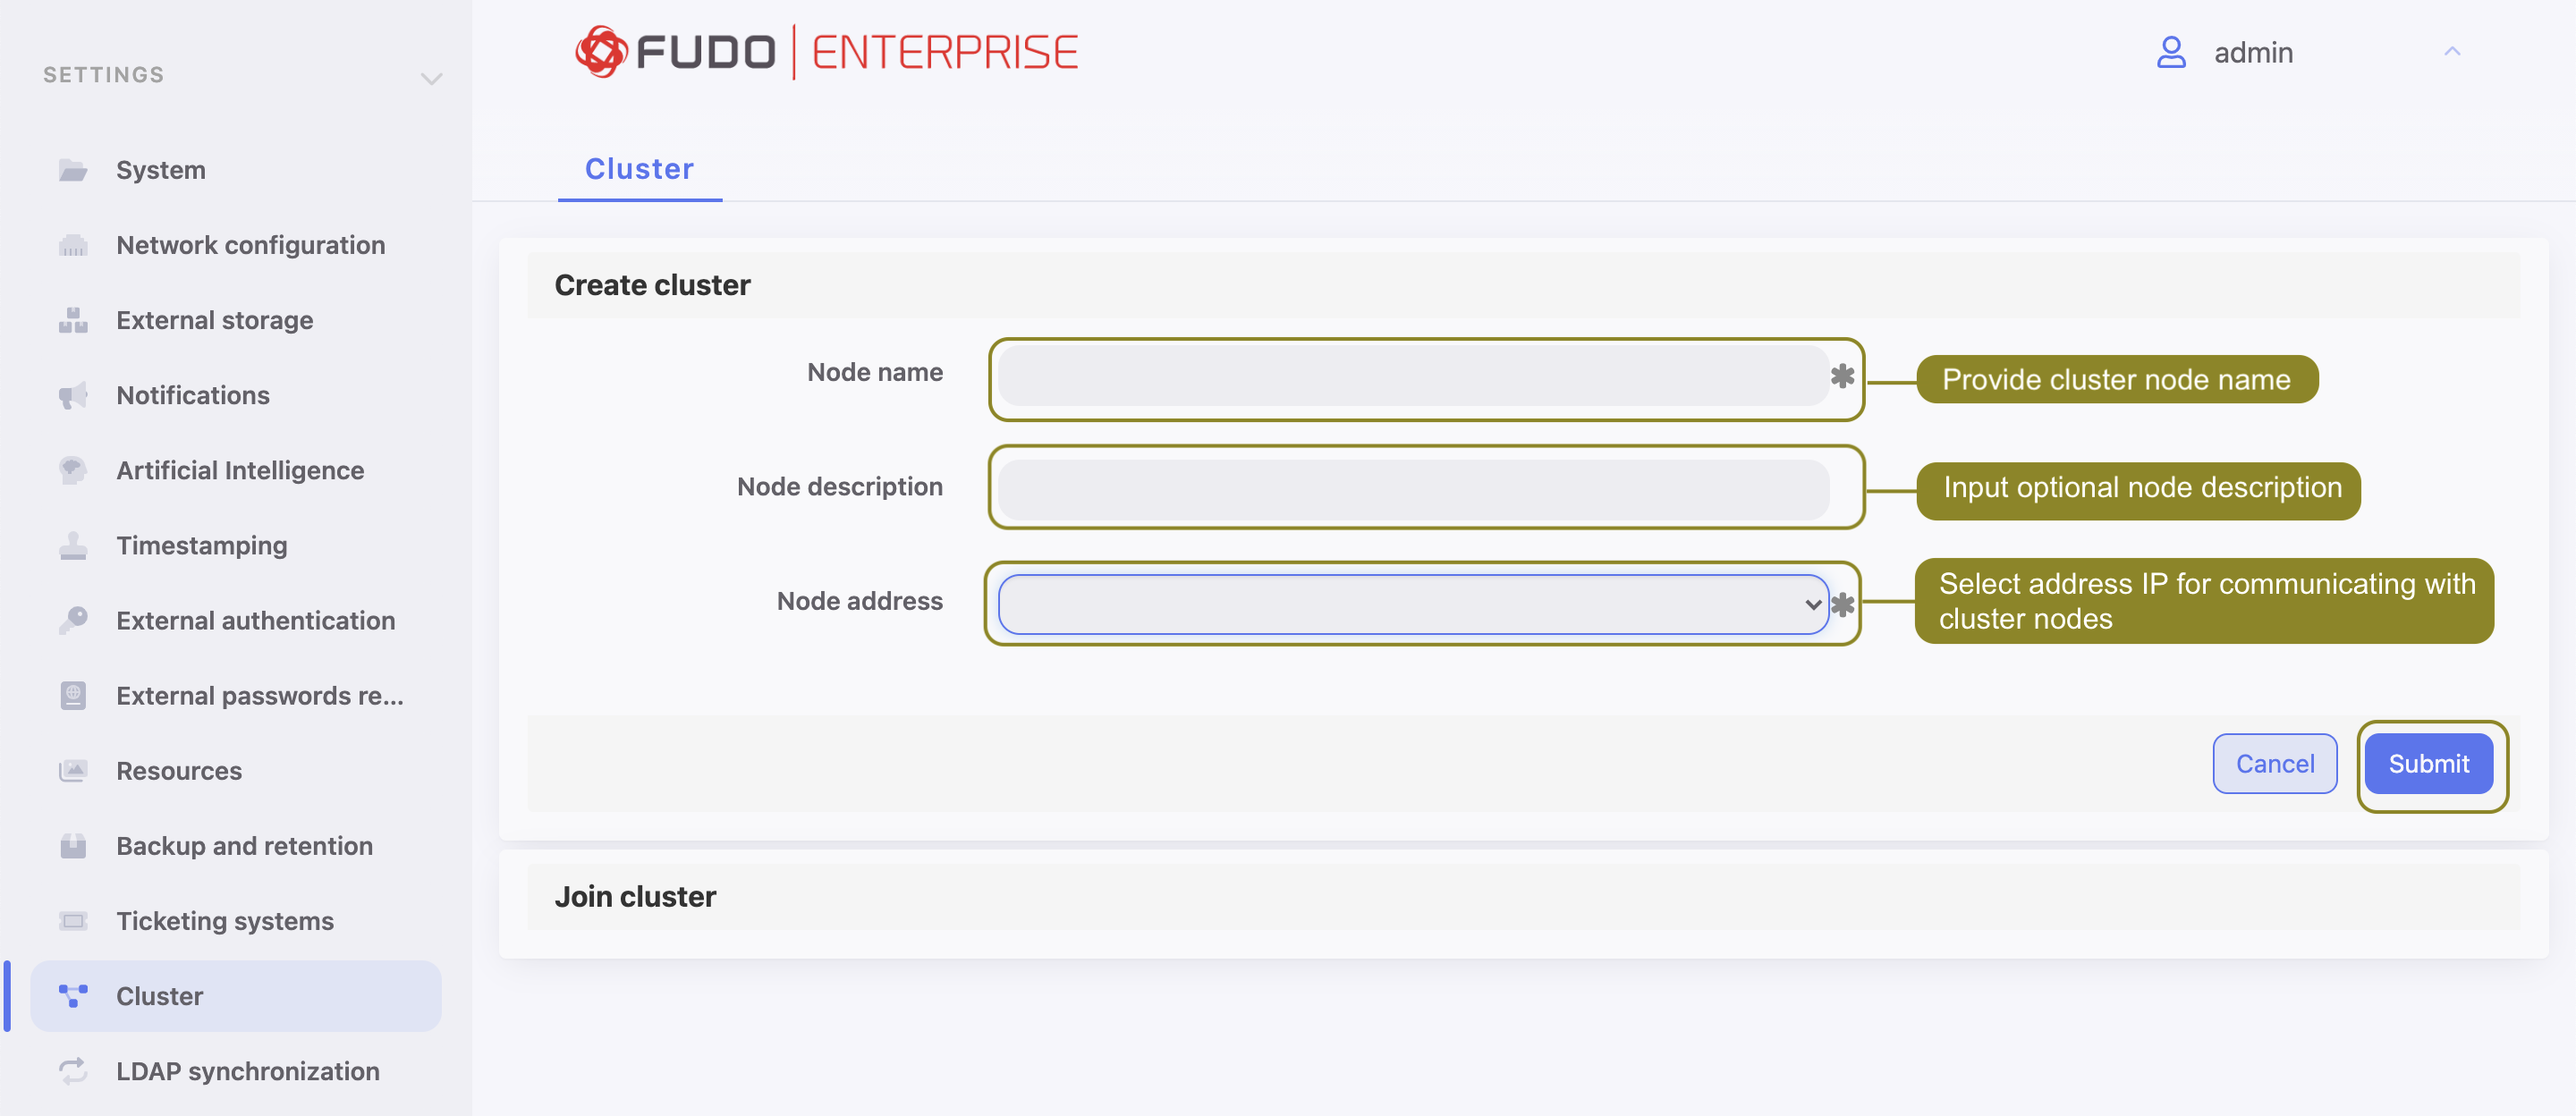
Task: Collapse the SETTINGS section chevron
Action: pos(430,78)
